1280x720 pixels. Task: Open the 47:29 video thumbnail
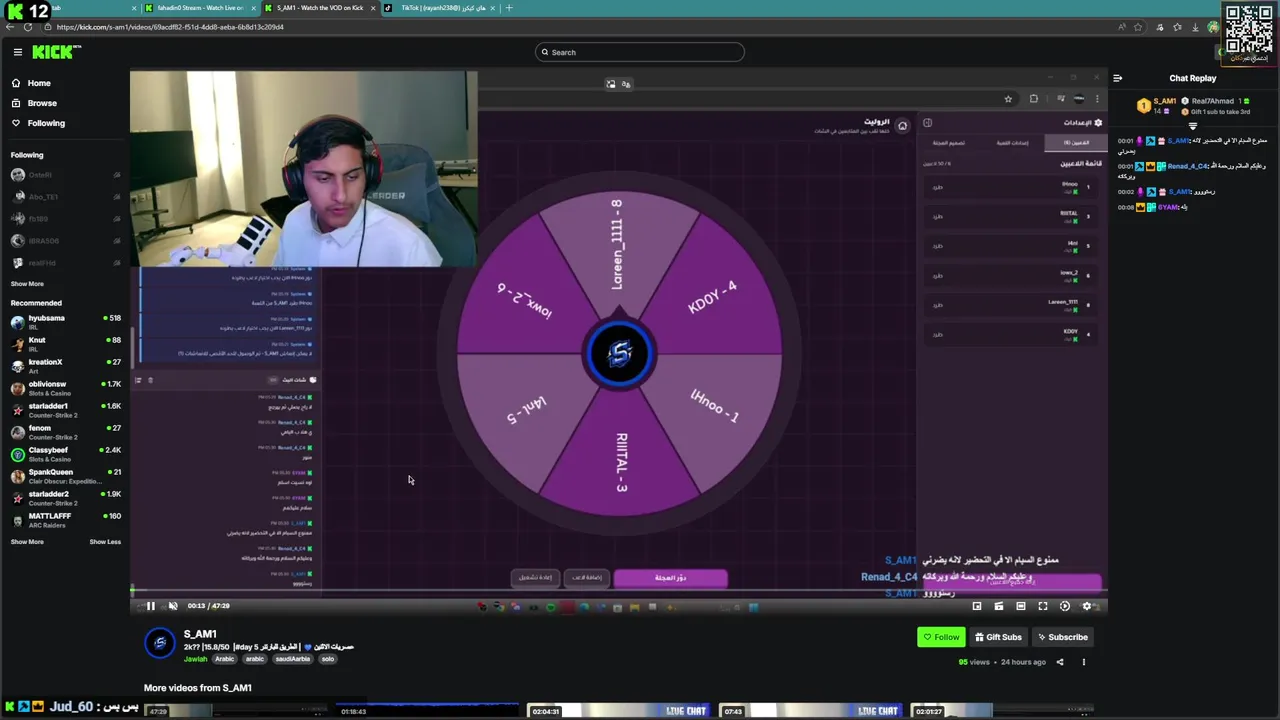pyautogui.click(x=234, y=711)
